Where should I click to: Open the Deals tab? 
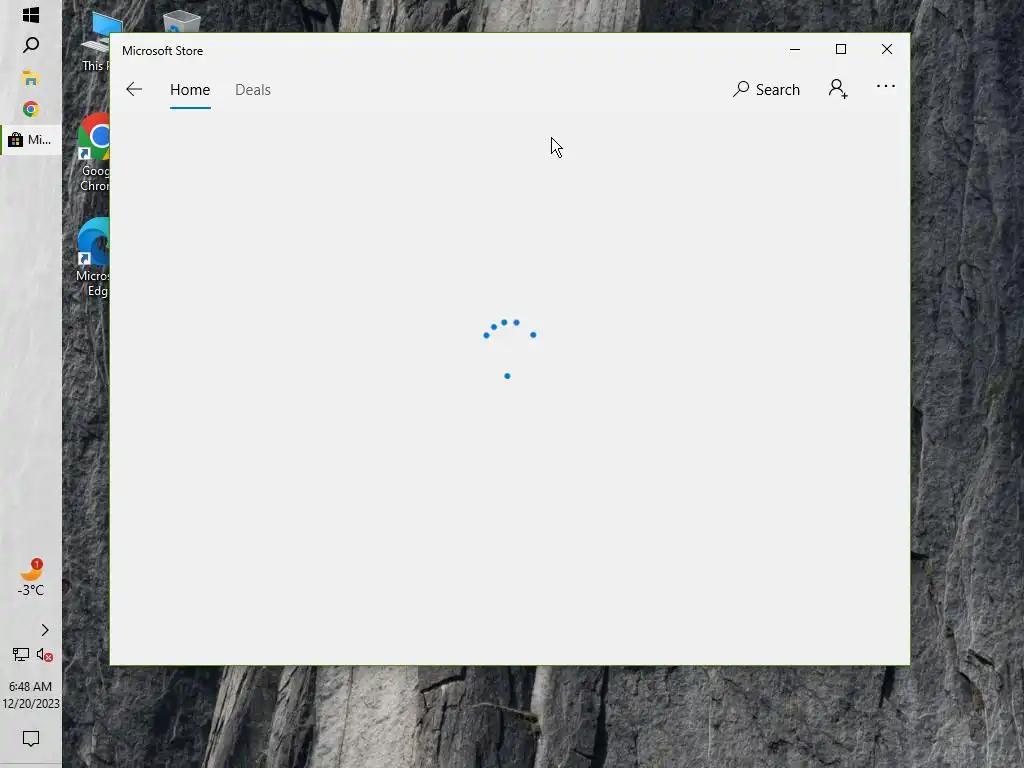point(253,90)
